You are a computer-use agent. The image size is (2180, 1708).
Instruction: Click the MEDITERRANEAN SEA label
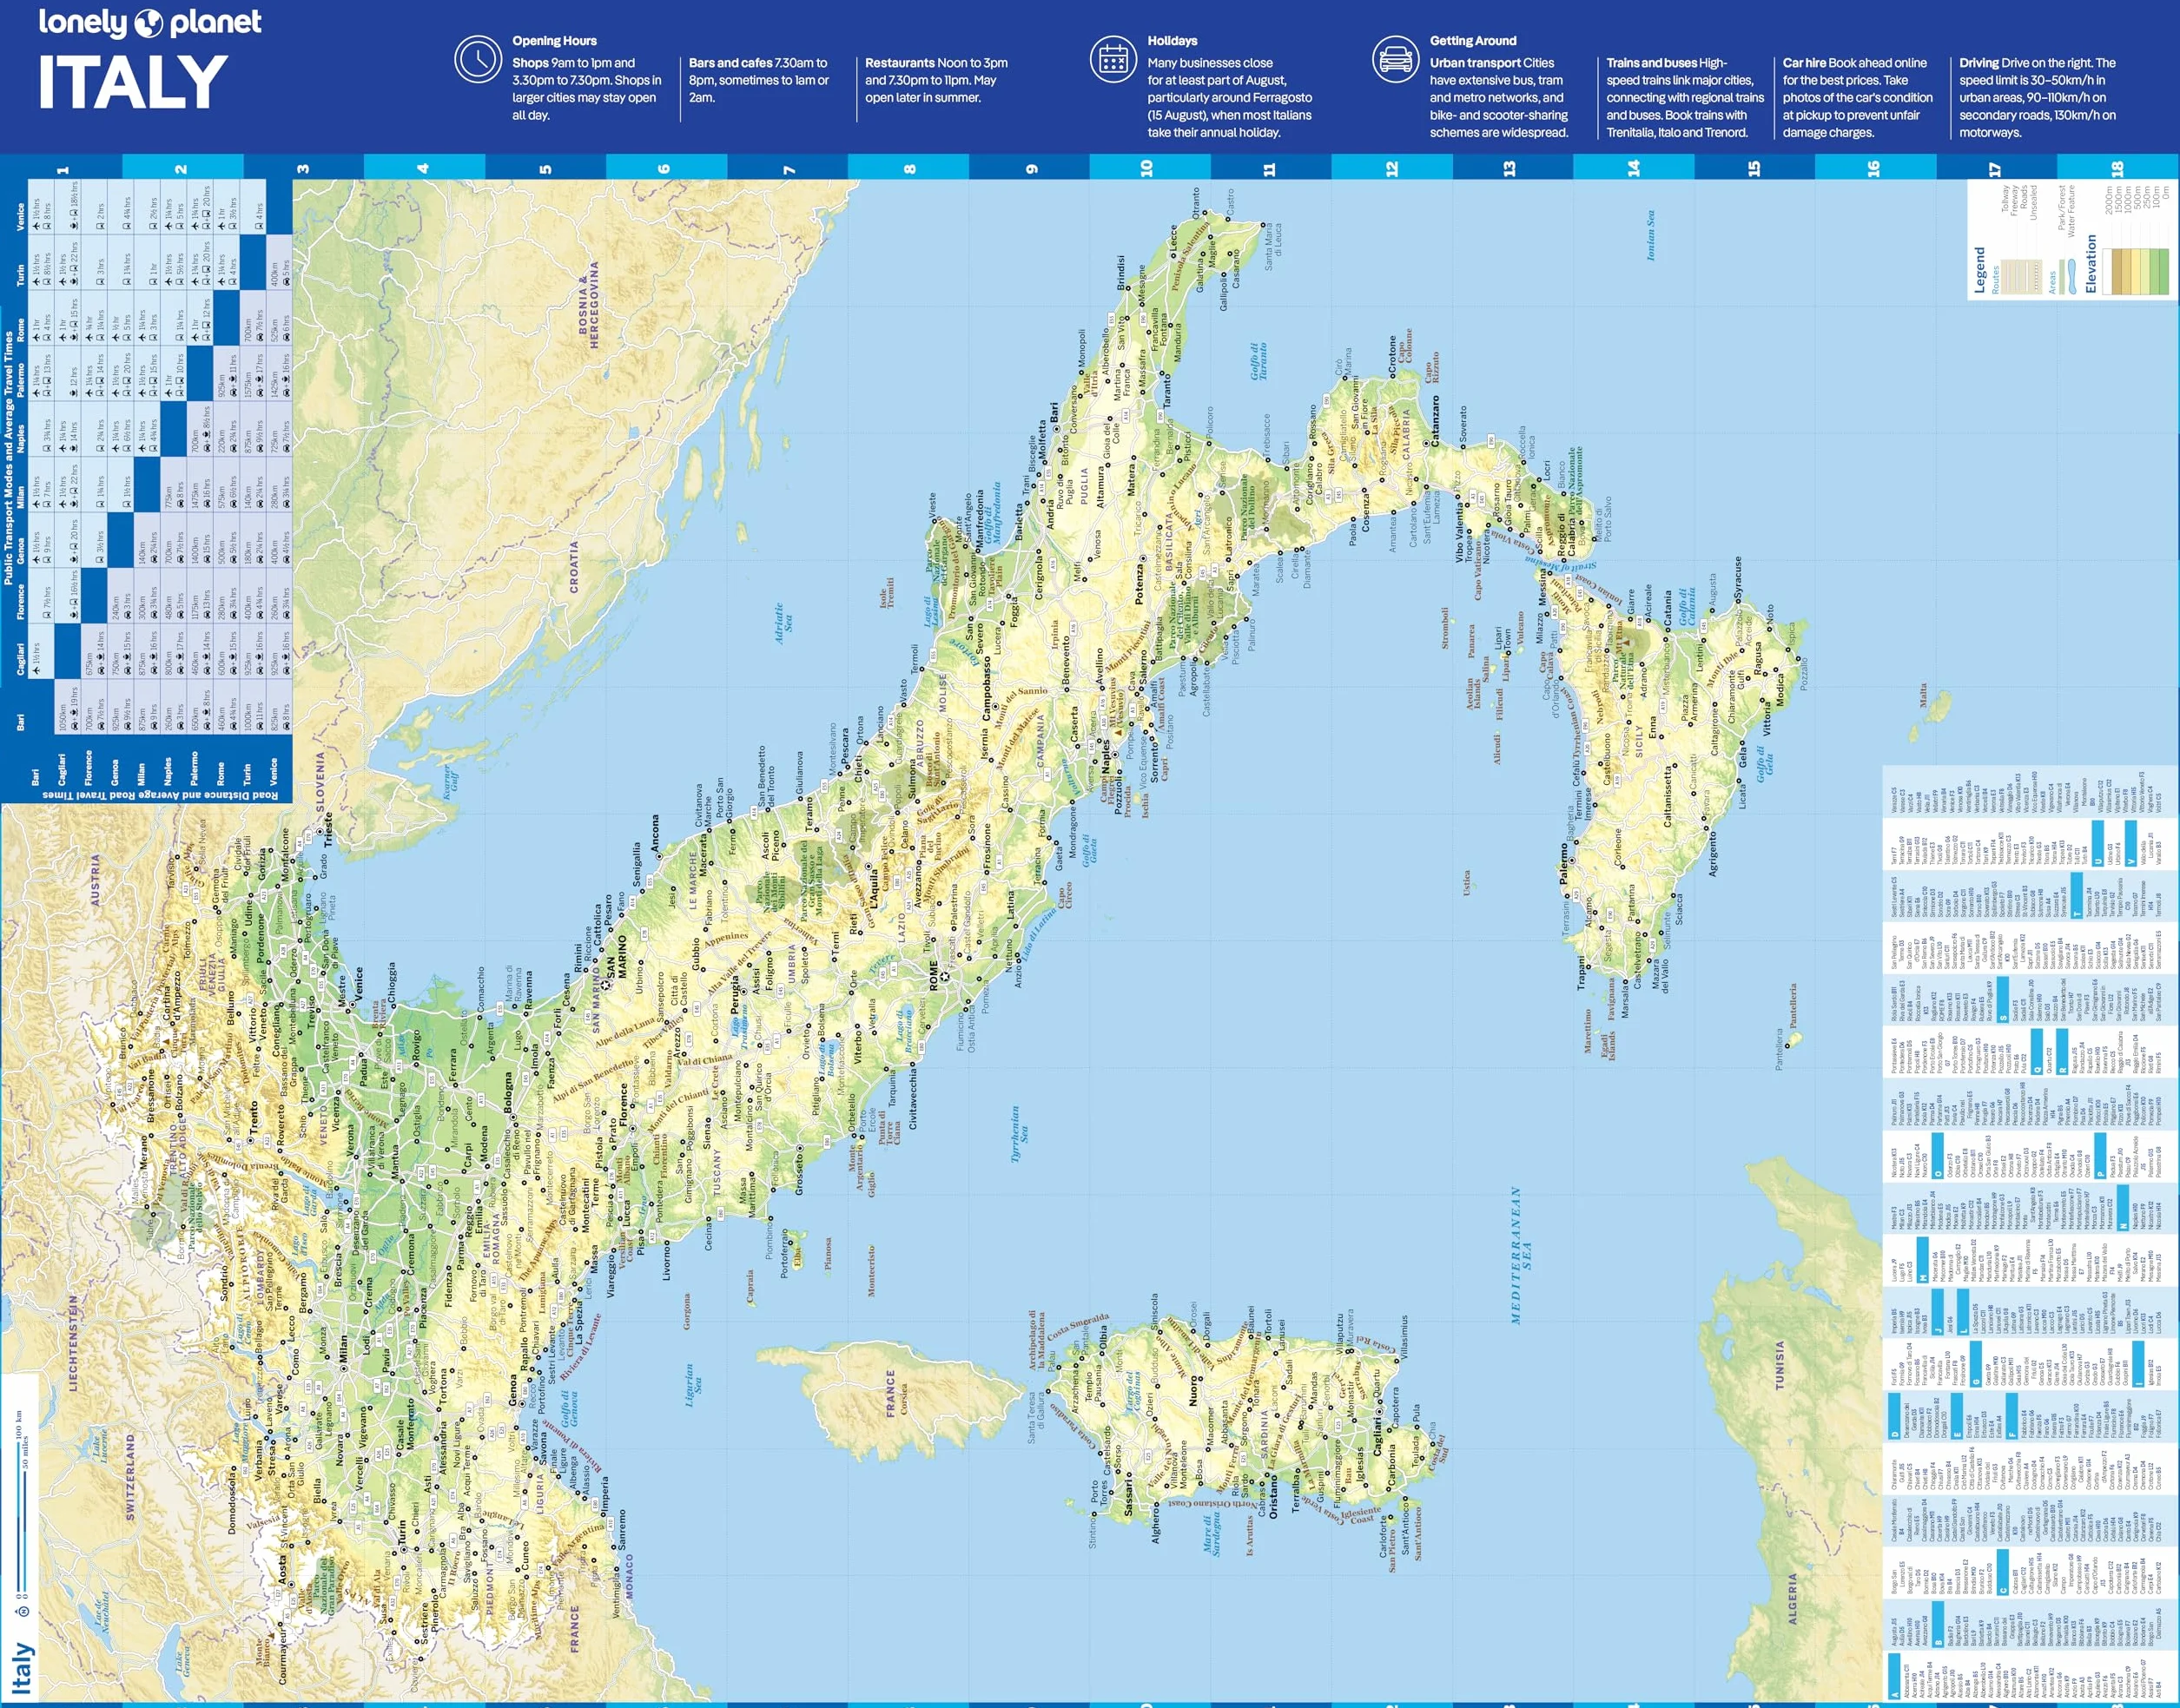(x=1521, y=1255)
